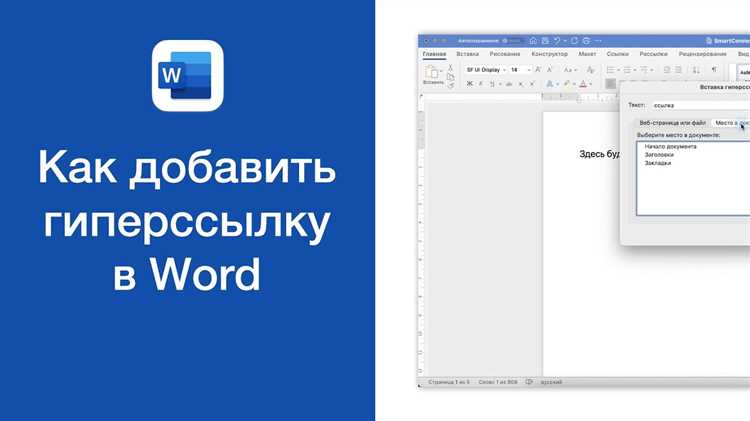Toggle the Автосохранение switch

pyautogui.click(x=514, y=41)
